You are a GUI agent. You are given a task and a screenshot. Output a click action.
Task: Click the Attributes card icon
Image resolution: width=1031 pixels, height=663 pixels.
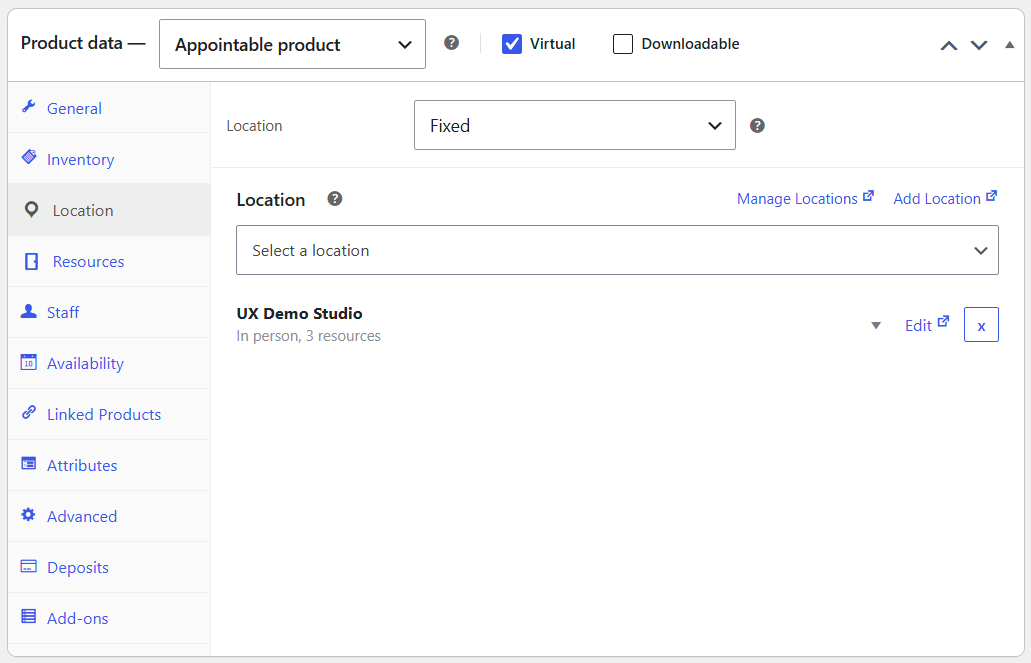tap(28, 464)
